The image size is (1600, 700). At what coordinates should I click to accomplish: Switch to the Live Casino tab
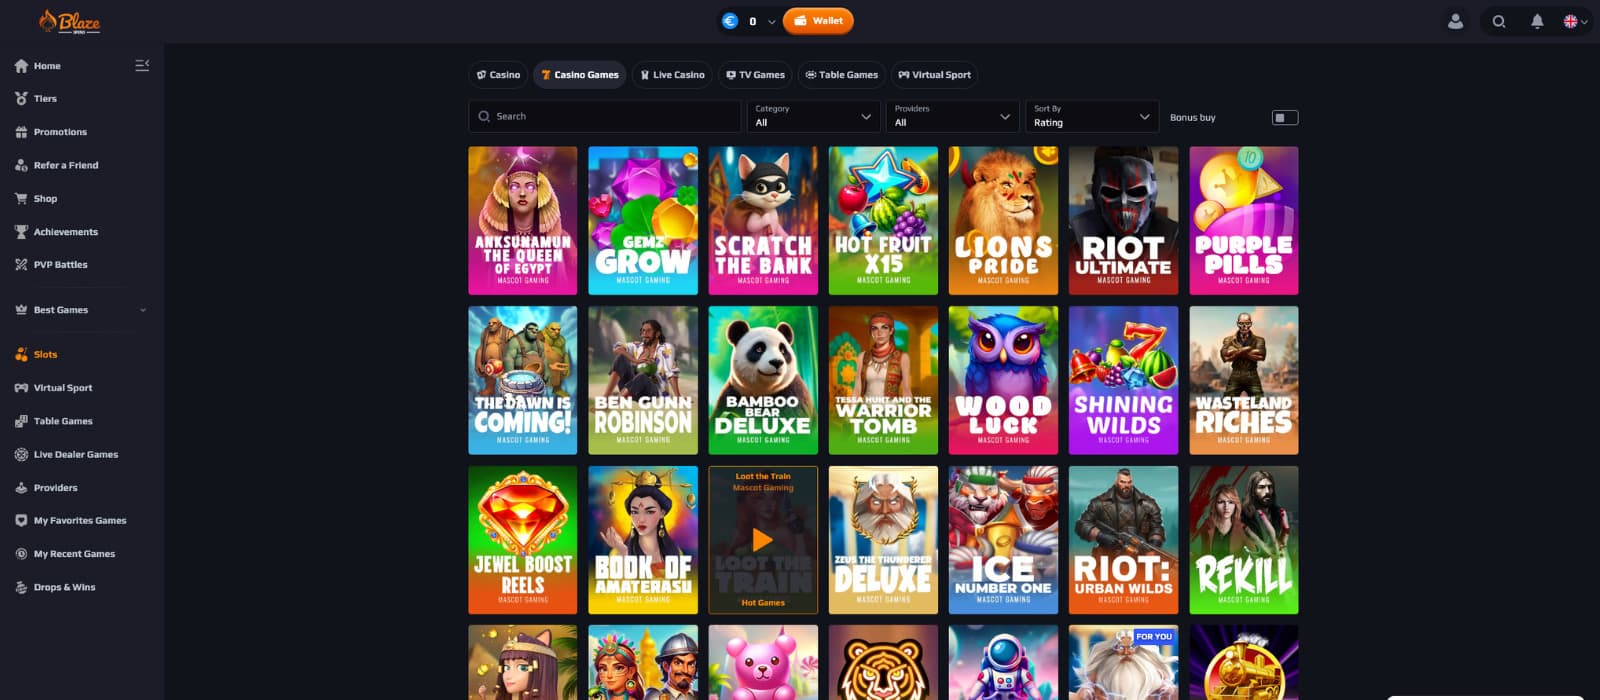(x=672, y=75)
